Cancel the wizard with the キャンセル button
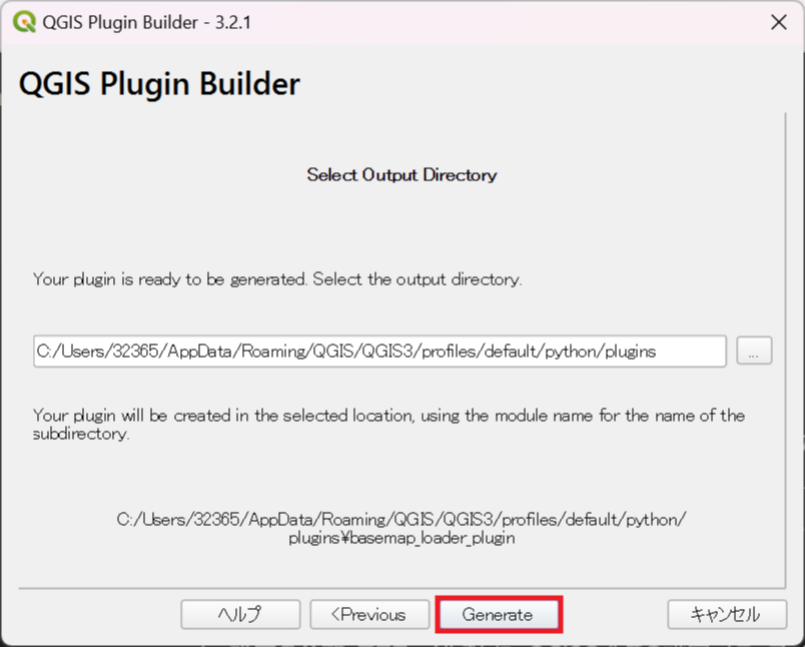 (x=726, y=614)
